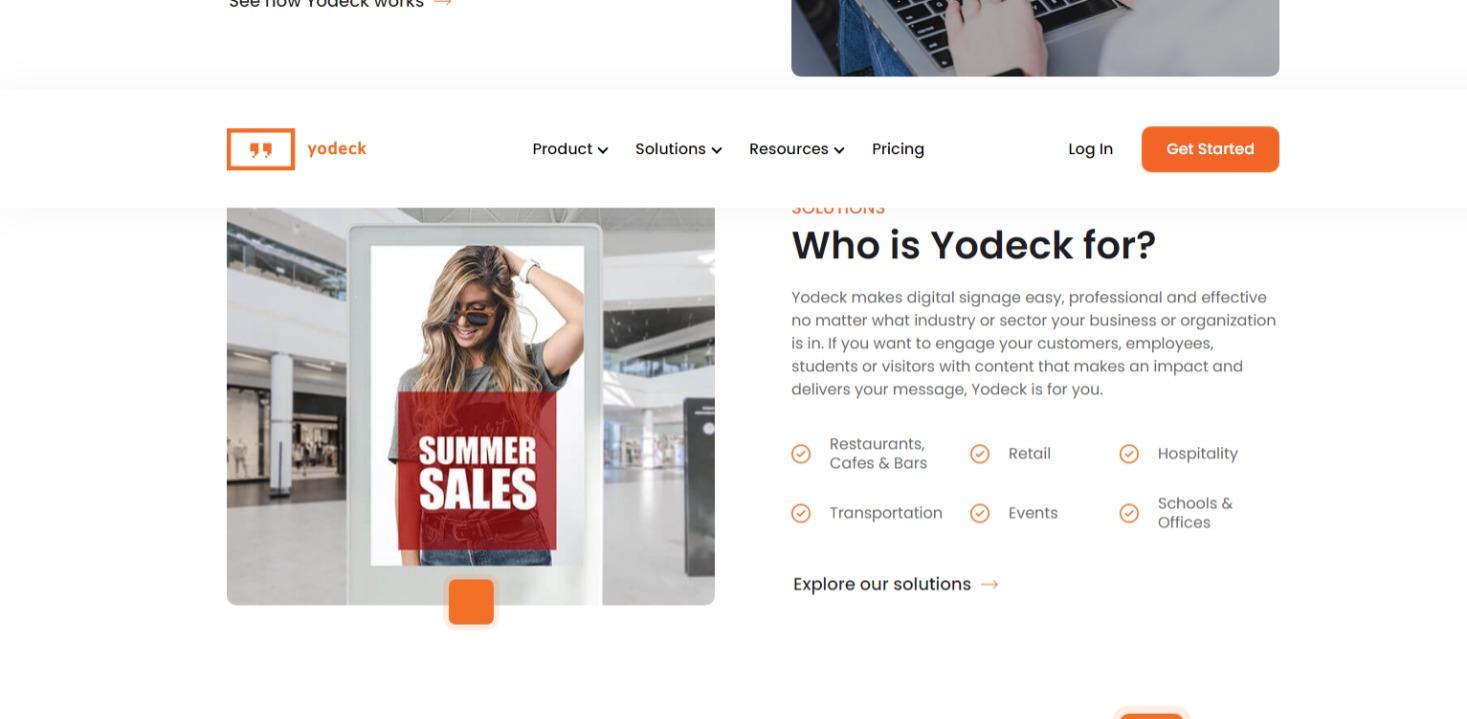Screen dimensions: 1467x719
Task: Click the laptop typing image at top
Action: click(x=1035, y=38)
